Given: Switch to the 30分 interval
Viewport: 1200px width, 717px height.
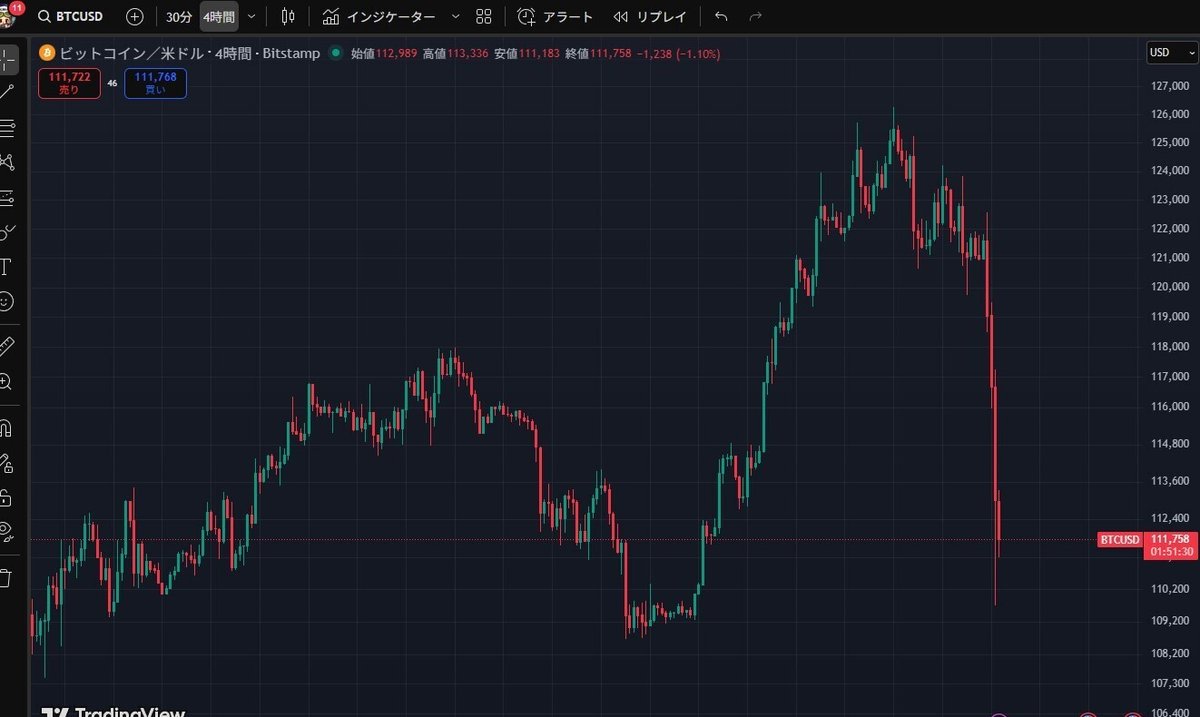Looking at the screenshot, I should point(177,16).
